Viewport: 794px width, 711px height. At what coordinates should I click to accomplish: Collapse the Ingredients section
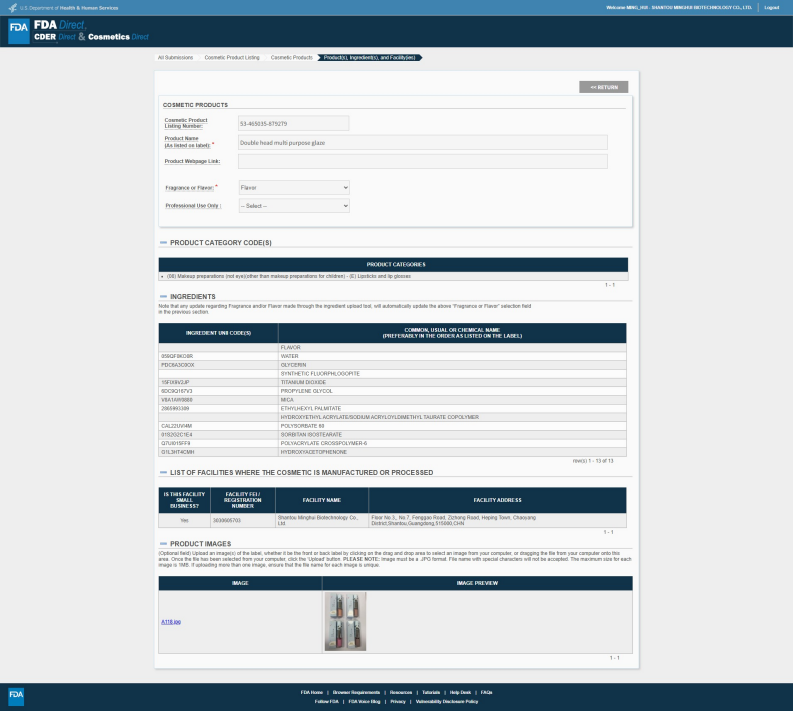(x=163, y=297)
